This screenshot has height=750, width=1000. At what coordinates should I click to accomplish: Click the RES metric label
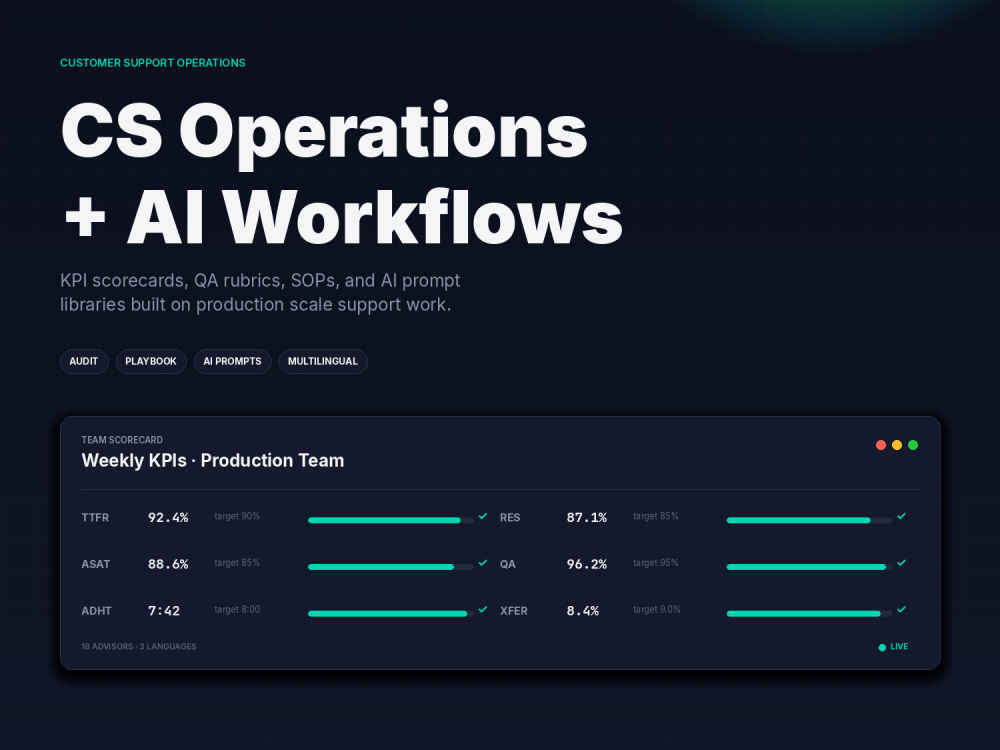[x=510, y=517]
